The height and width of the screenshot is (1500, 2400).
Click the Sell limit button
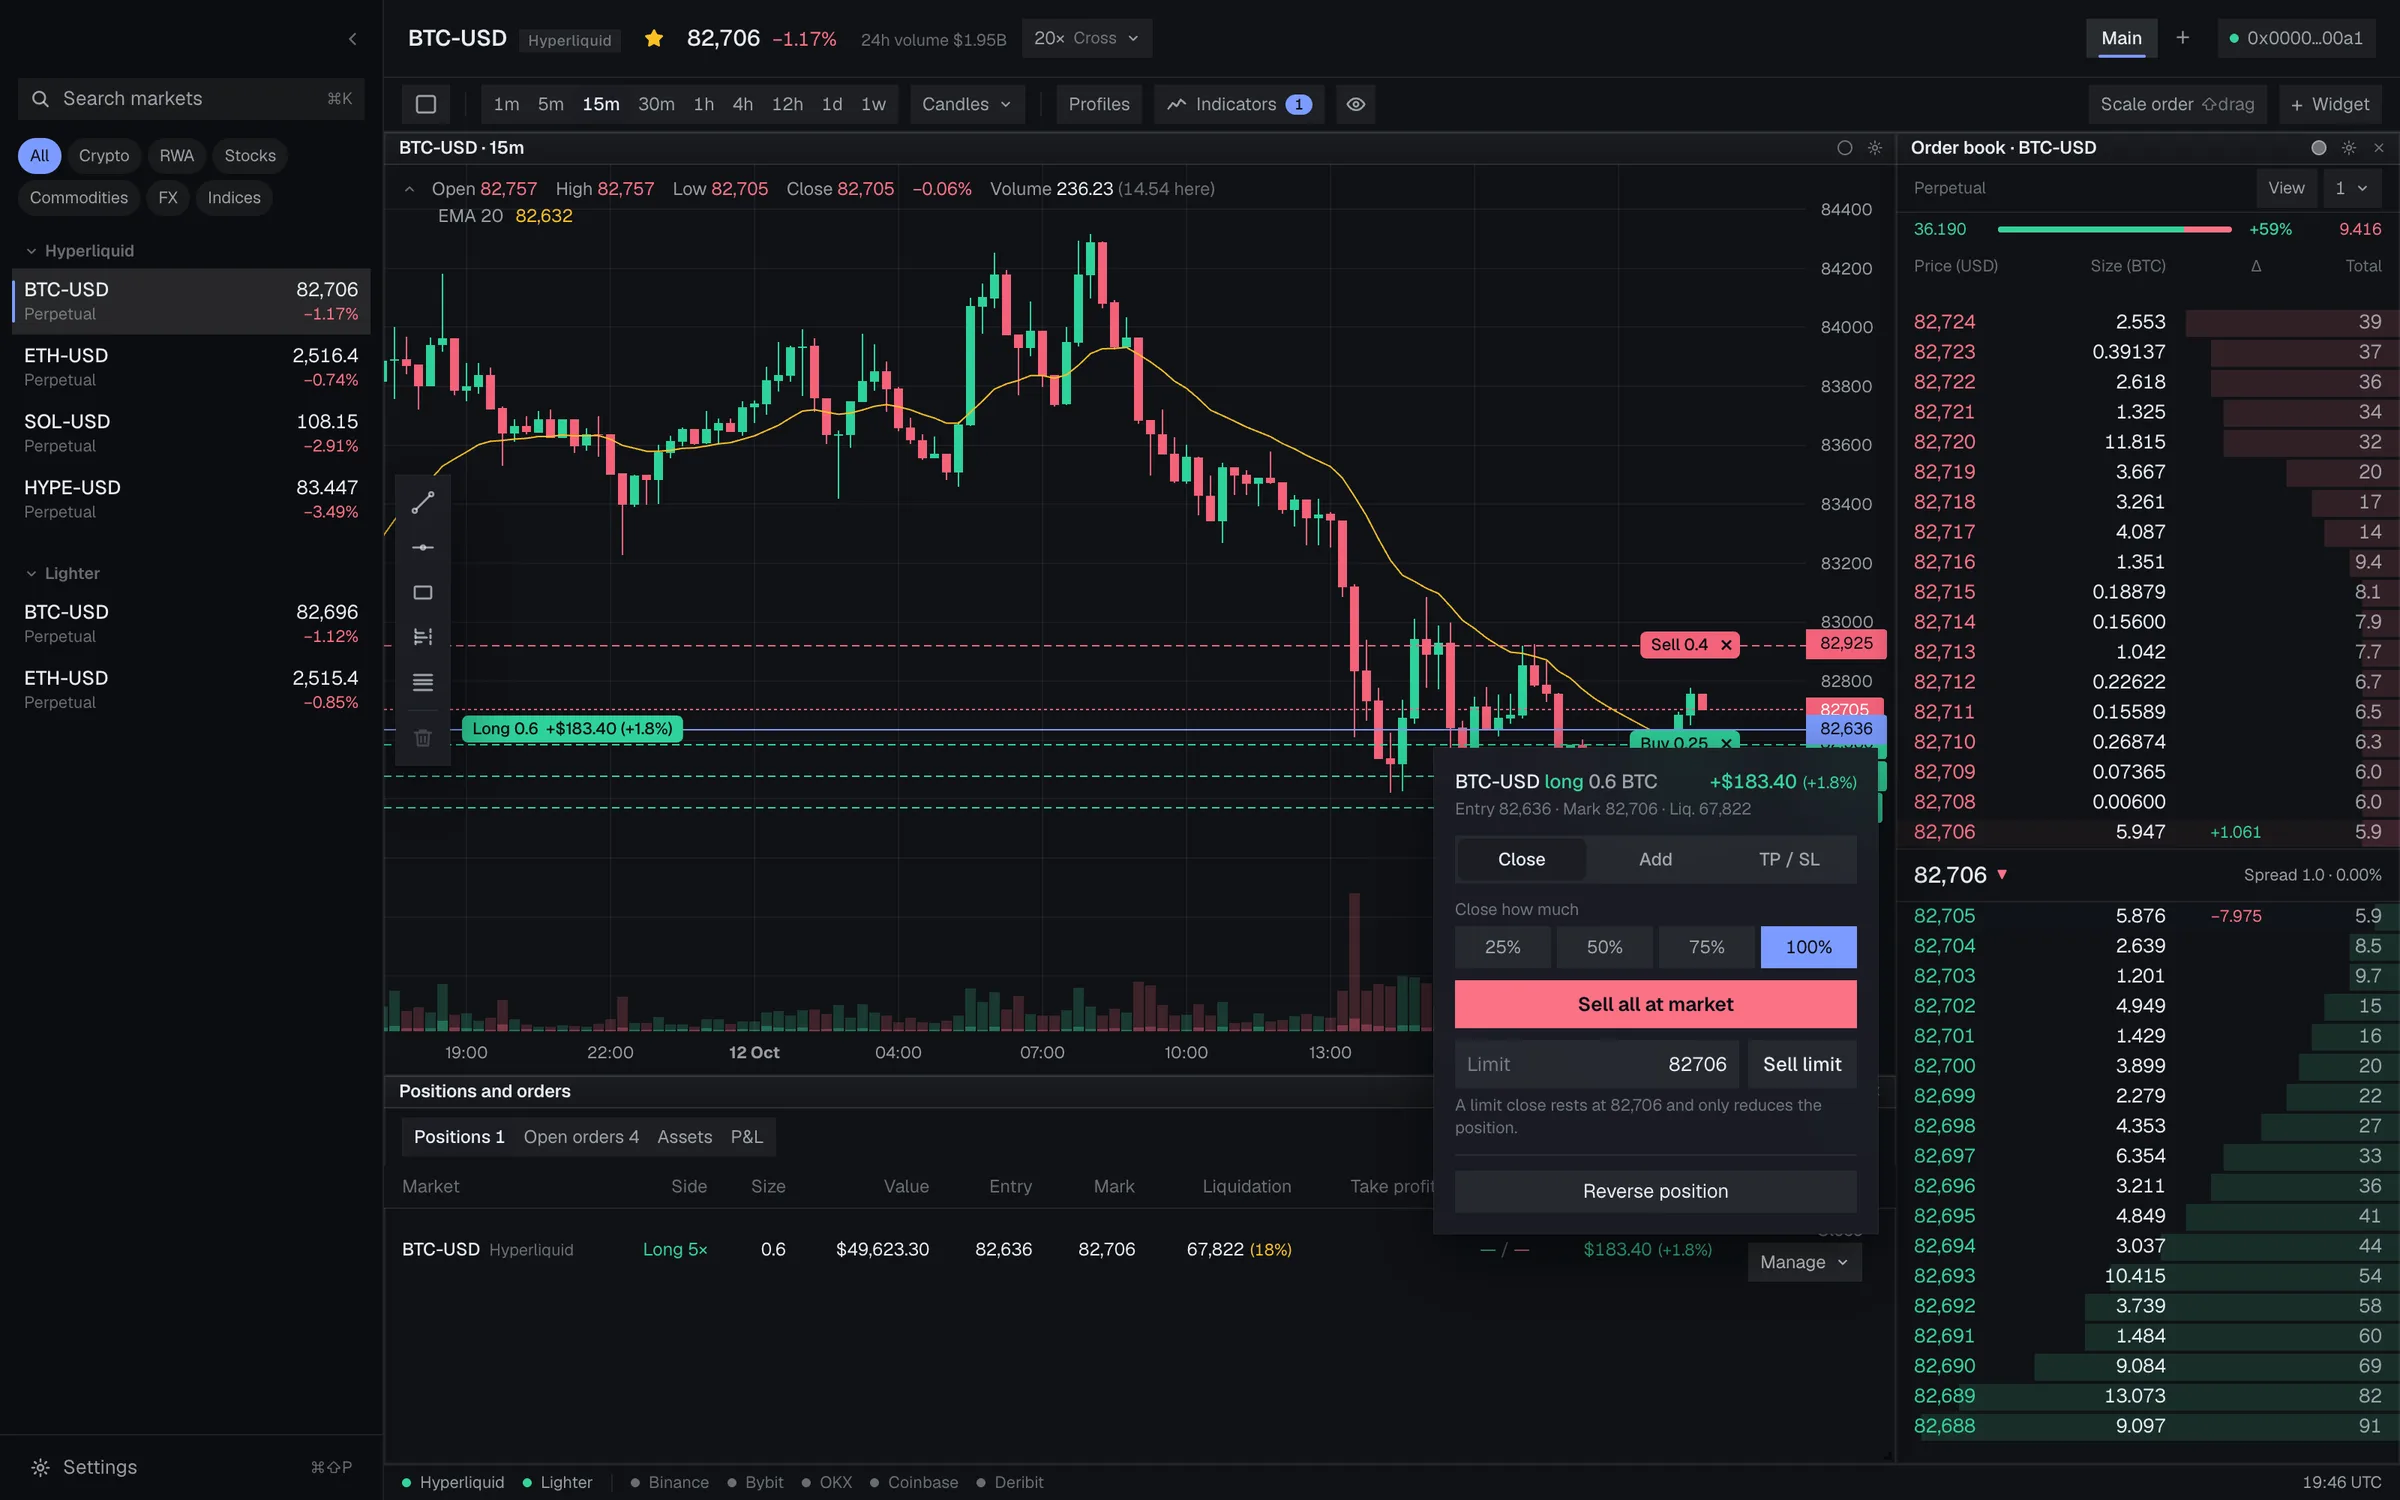[x=1802, y=1064]
